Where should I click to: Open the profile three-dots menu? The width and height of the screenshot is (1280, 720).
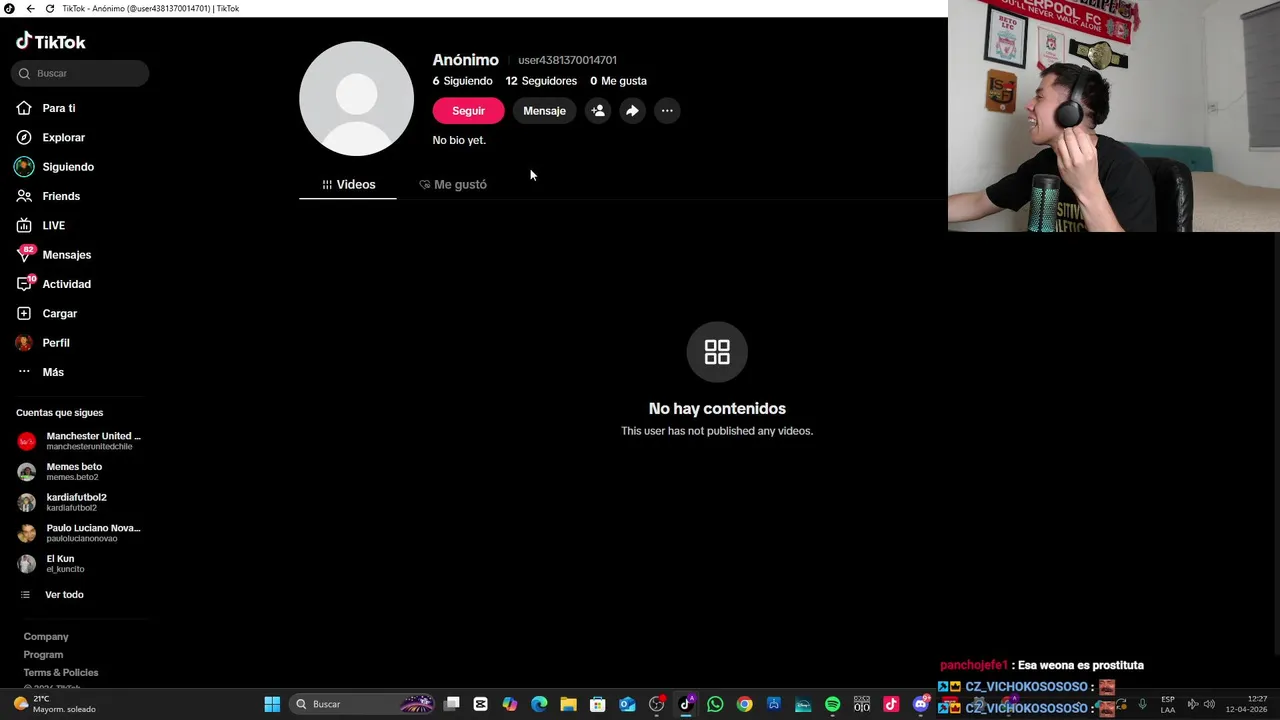(x=667, y=111)
